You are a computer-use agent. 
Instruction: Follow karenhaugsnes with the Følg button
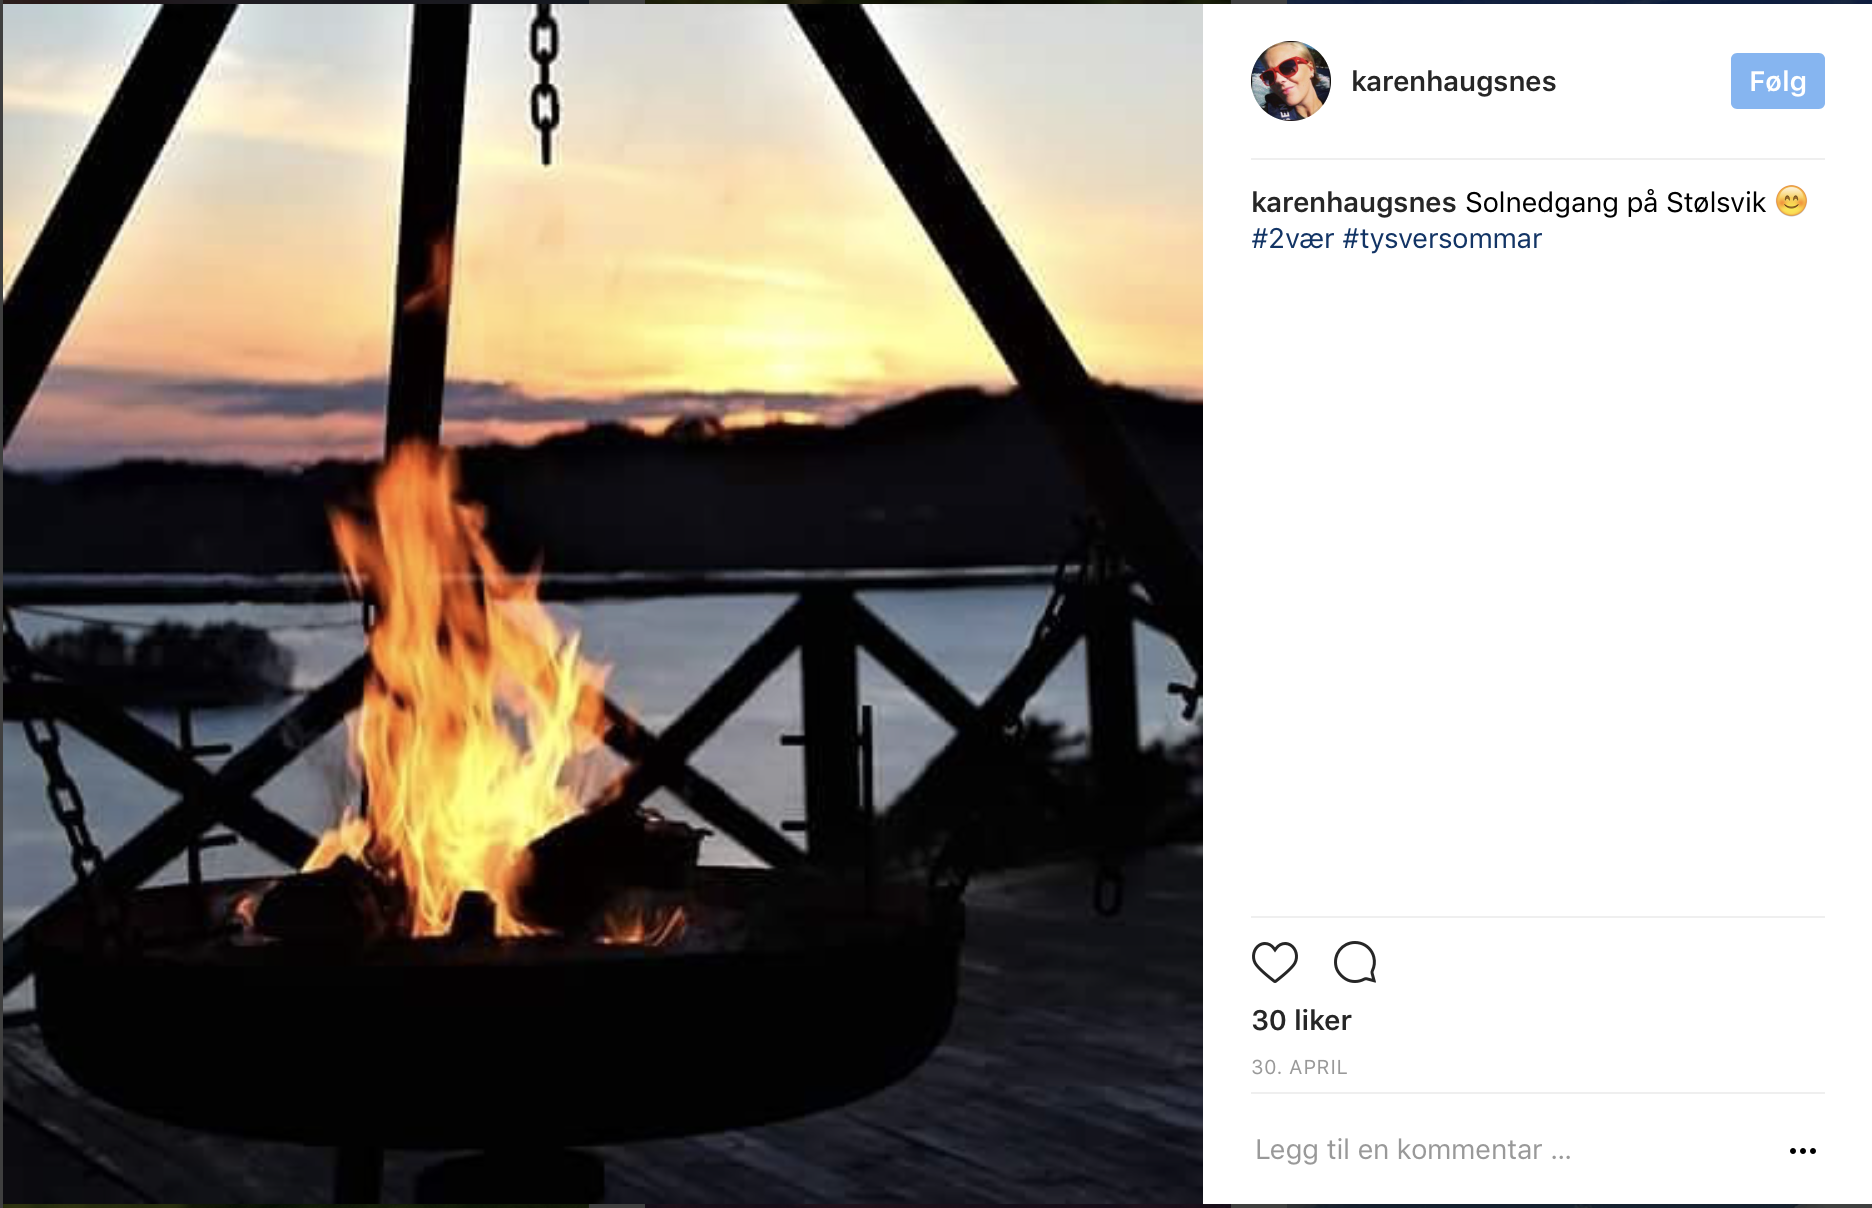point(1777,81)
